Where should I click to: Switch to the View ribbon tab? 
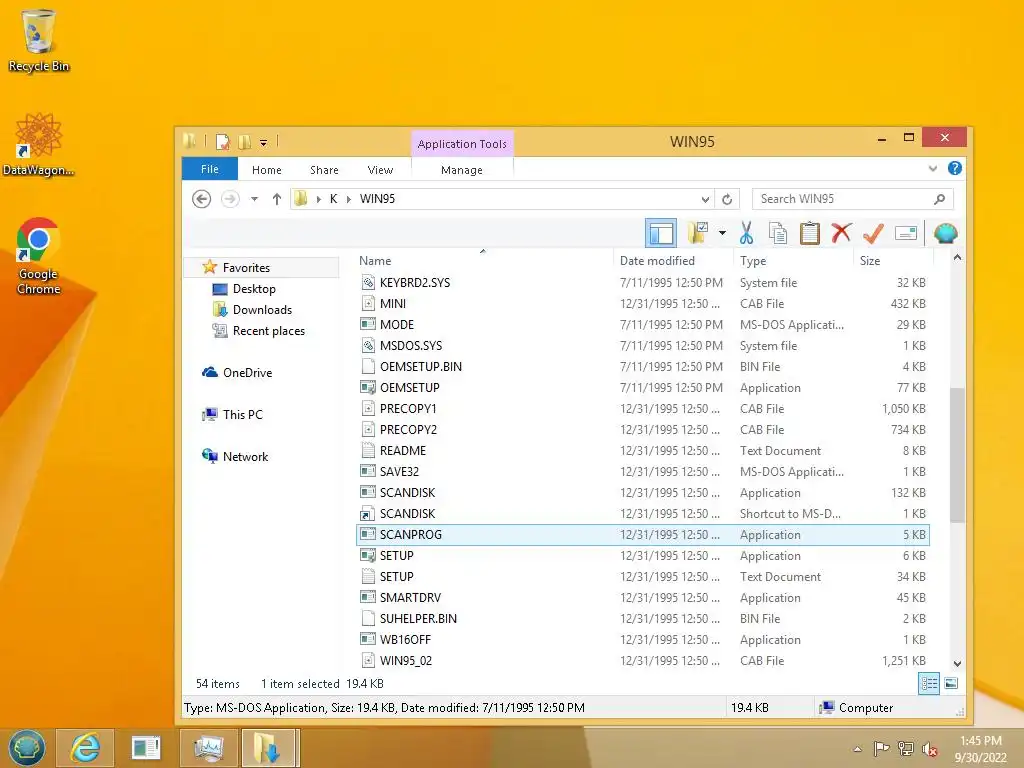coord(380,170)
